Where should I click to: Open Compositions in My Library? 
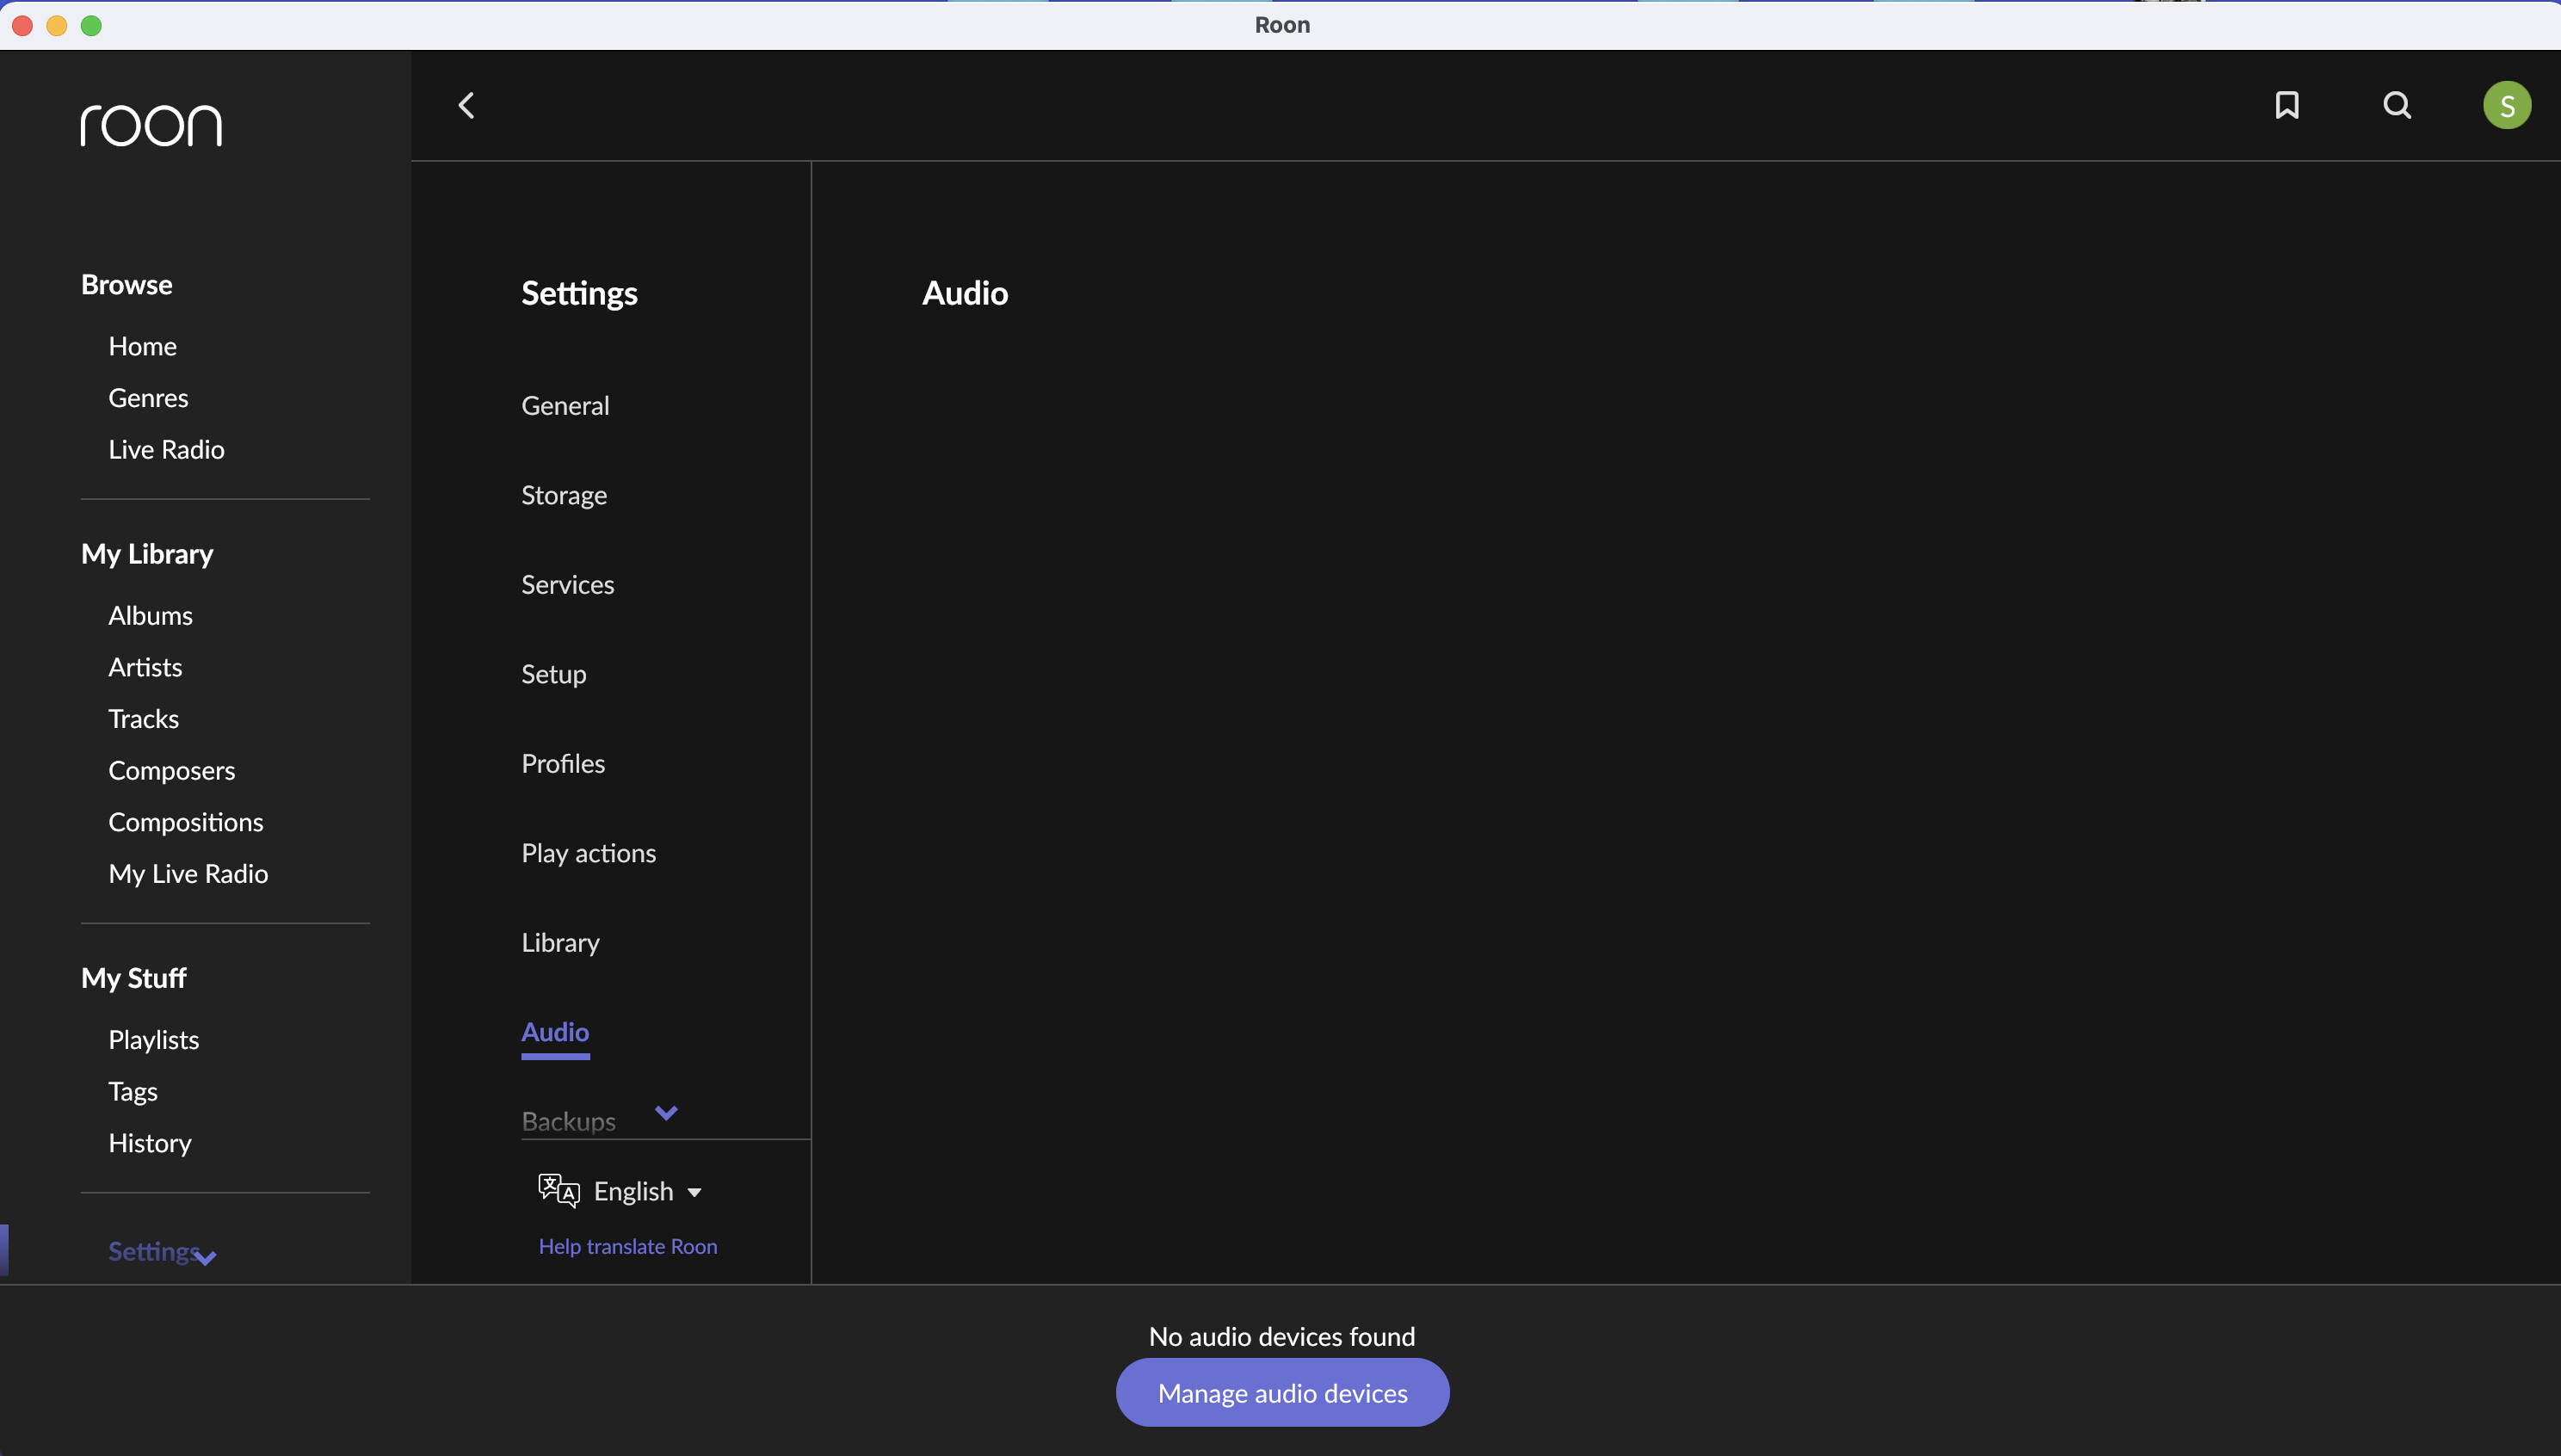tap(186, 822)
